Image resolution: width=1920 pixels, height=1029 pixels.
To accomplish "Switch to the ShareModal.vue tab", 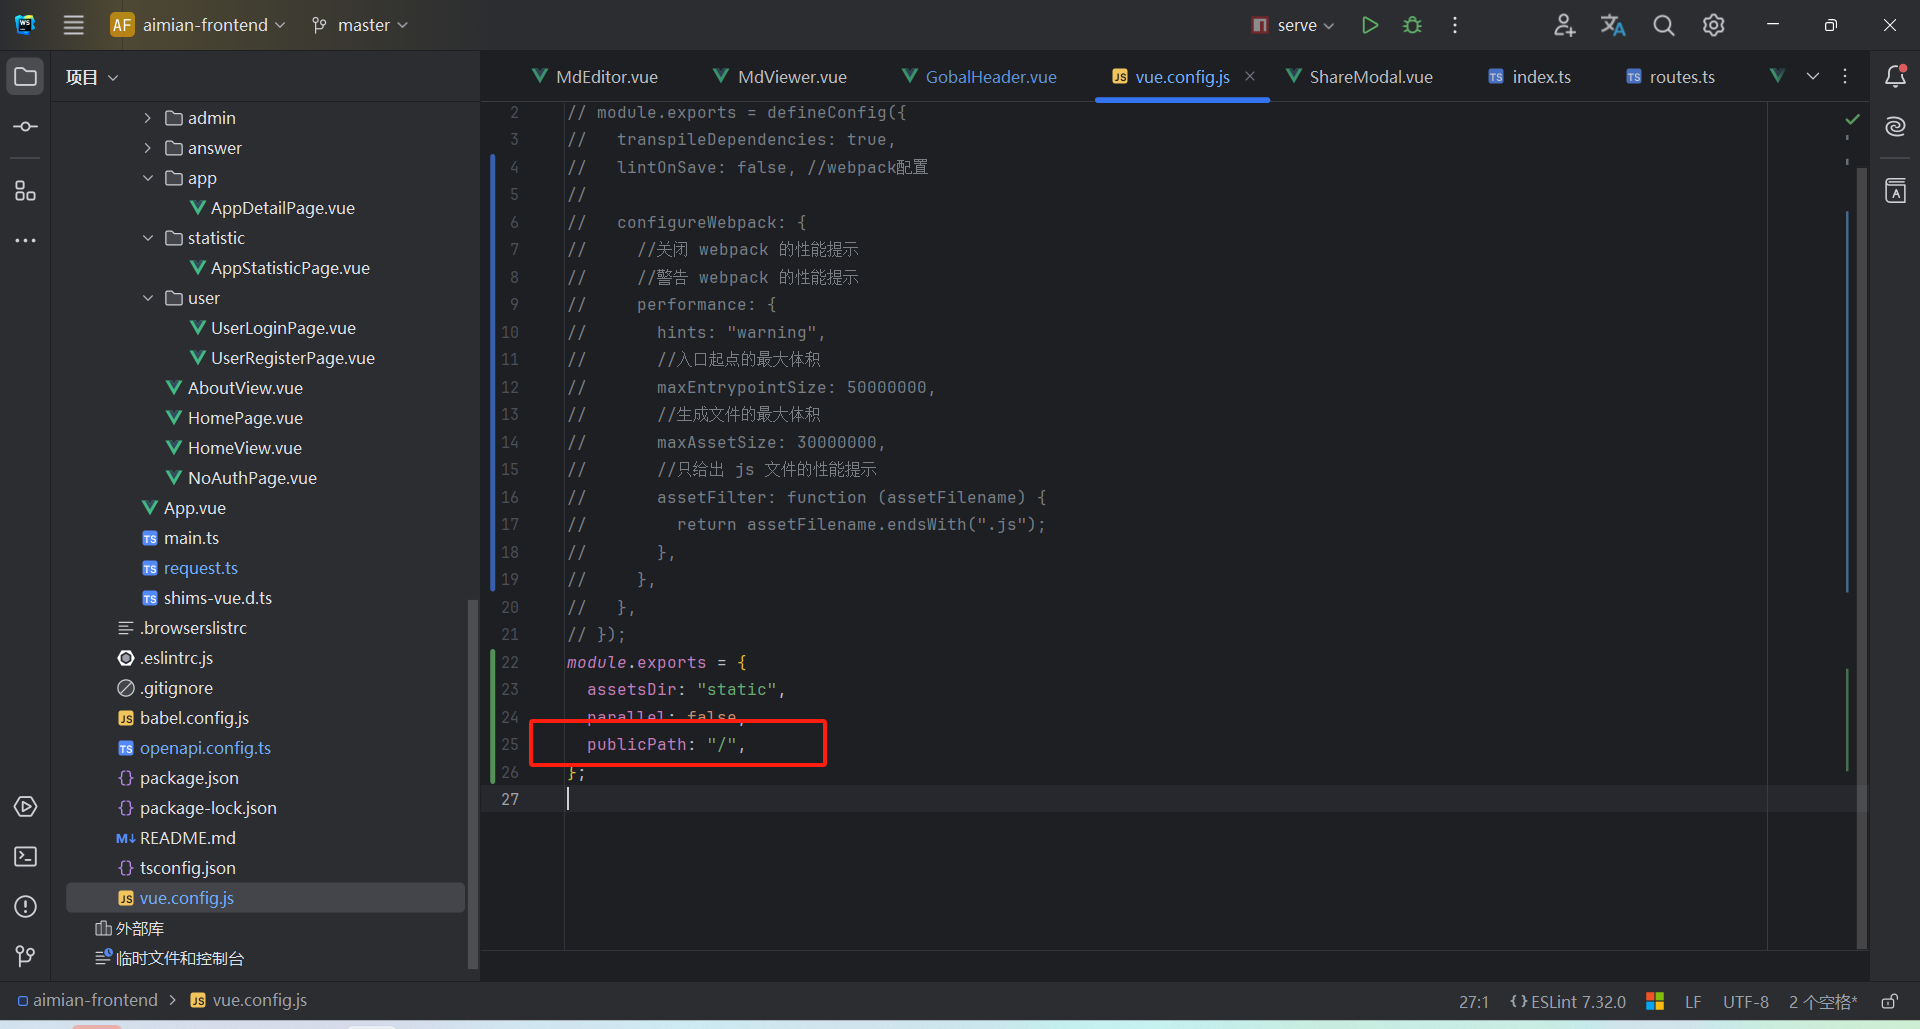I will pyautogui.click(x=1369, y=77).
